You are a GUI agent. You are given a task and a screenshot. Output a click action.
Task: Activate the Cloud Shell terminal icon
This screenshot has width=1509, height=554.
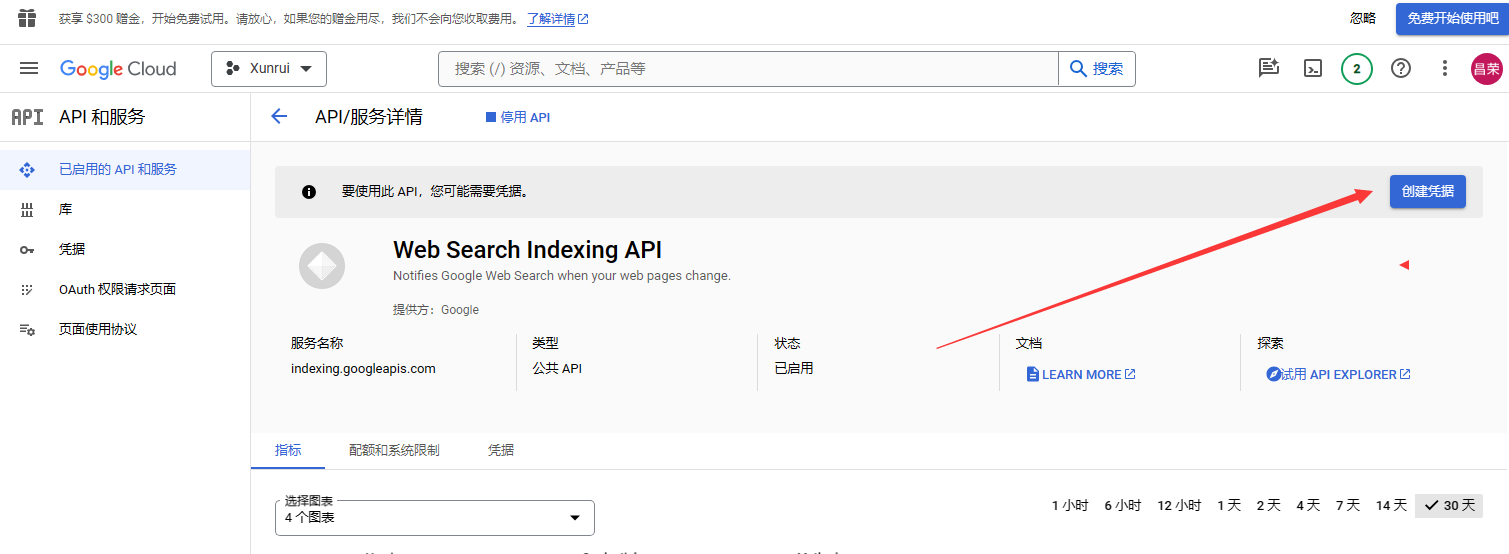click(1313, 68)
